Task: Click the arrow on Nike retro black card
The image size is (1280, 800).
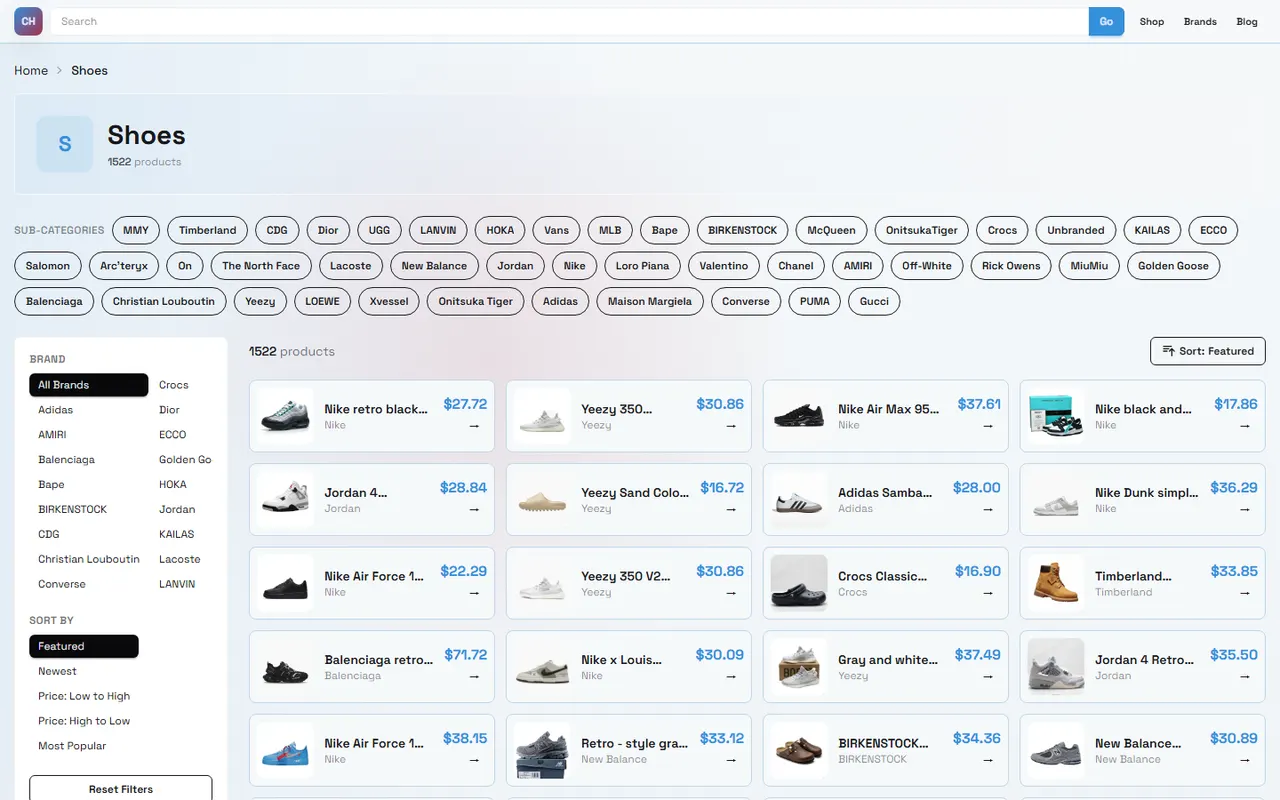Action: click(x=474, y=425)
